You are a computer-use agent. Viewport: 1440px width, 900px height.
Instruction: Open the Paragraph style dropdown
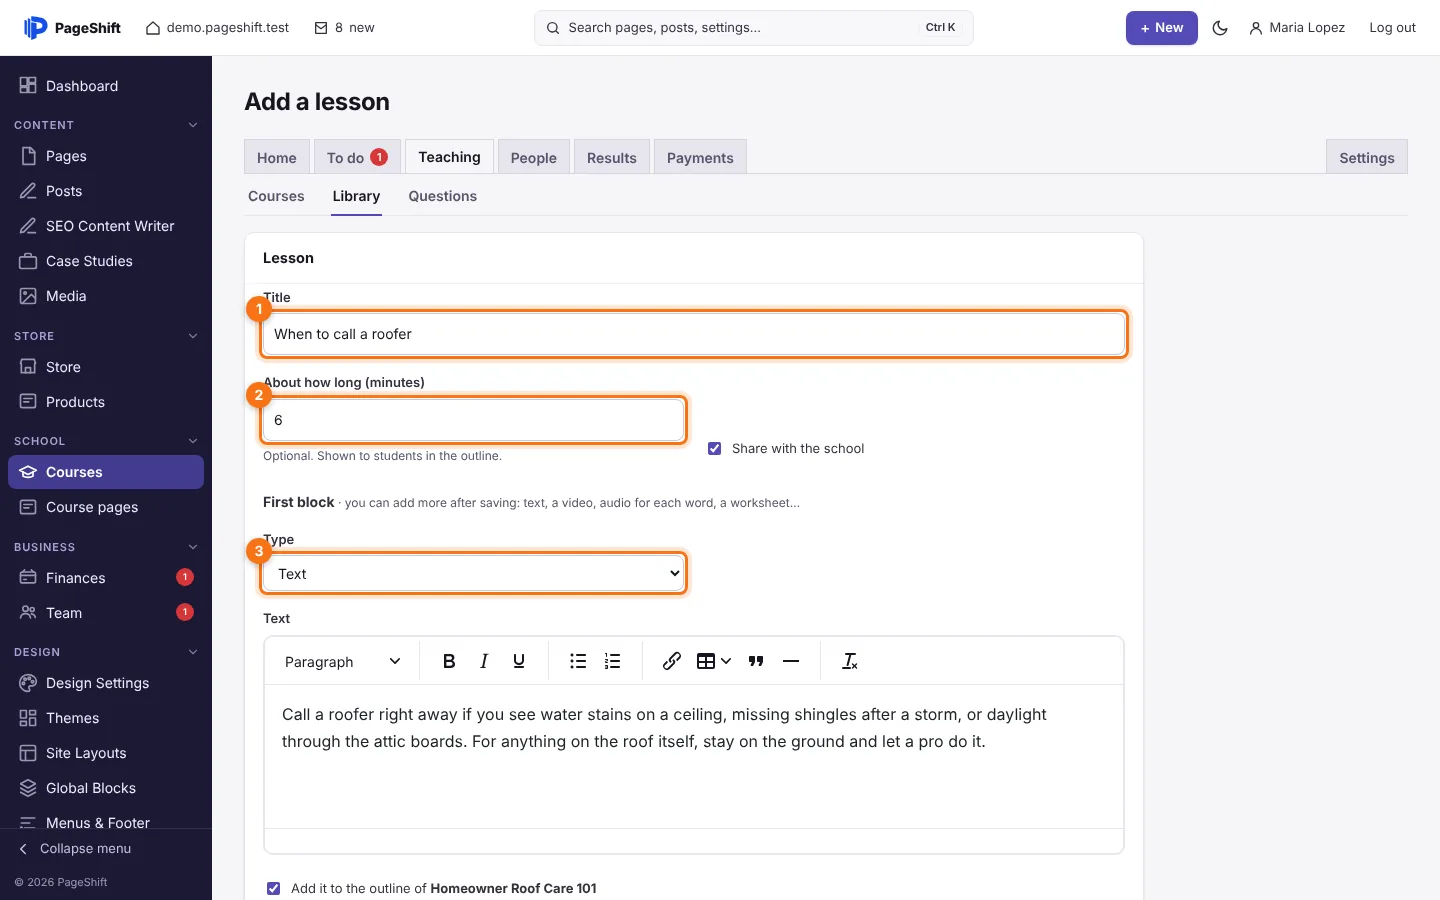point(342,661)
